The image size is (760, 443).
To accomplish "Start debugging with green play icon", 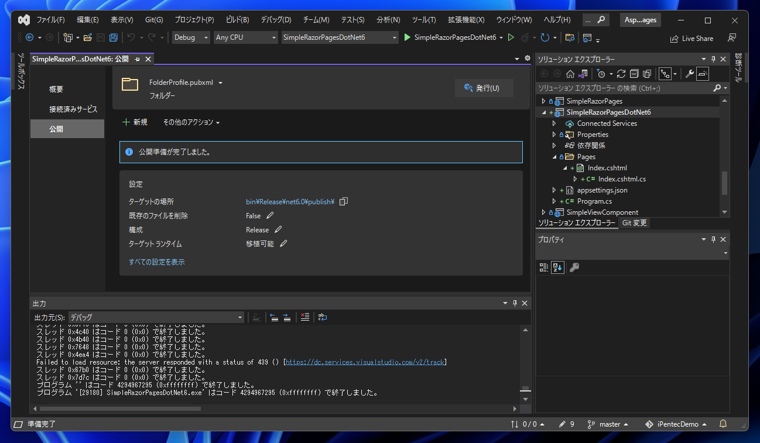I will tap(408, 37).
